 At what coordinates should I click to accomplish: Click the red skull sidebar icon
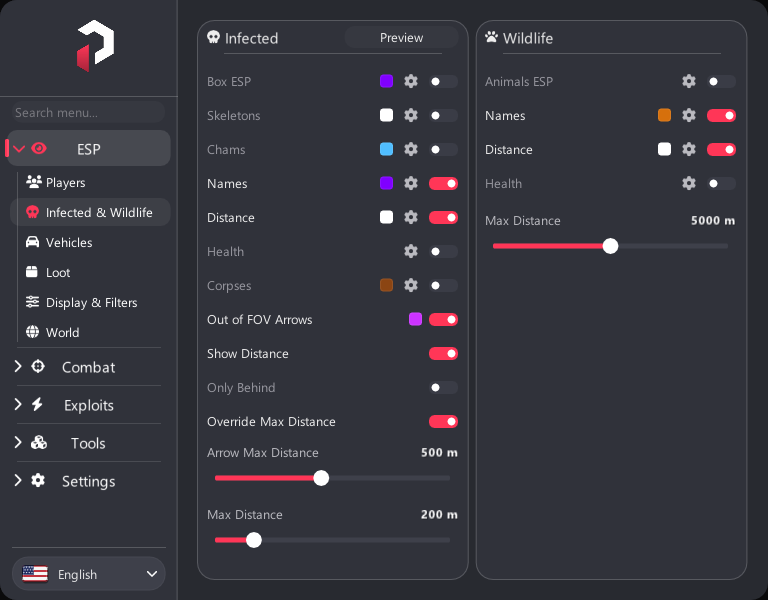pos(32,212)
